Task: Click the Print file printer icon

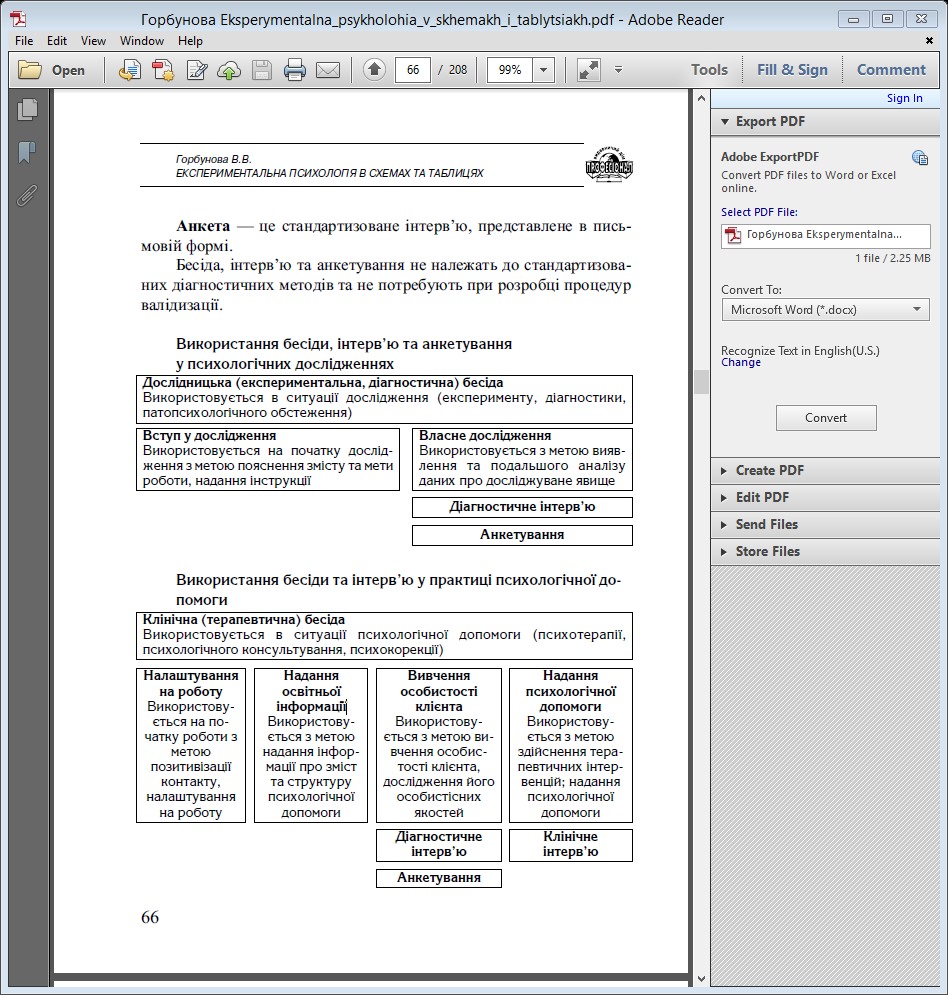Action: coord(294,70)
